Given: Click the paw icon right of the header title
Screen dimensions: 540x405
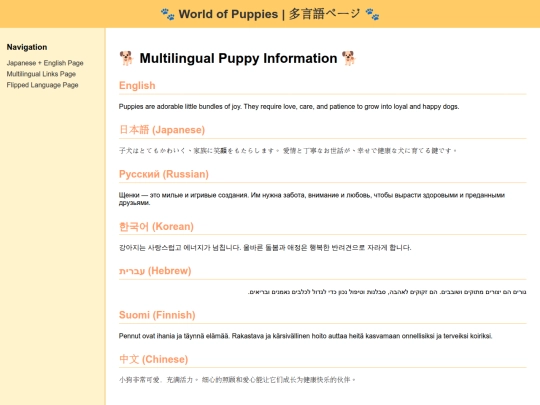Looking at the screenshot, I should click(x=372, y=14).
